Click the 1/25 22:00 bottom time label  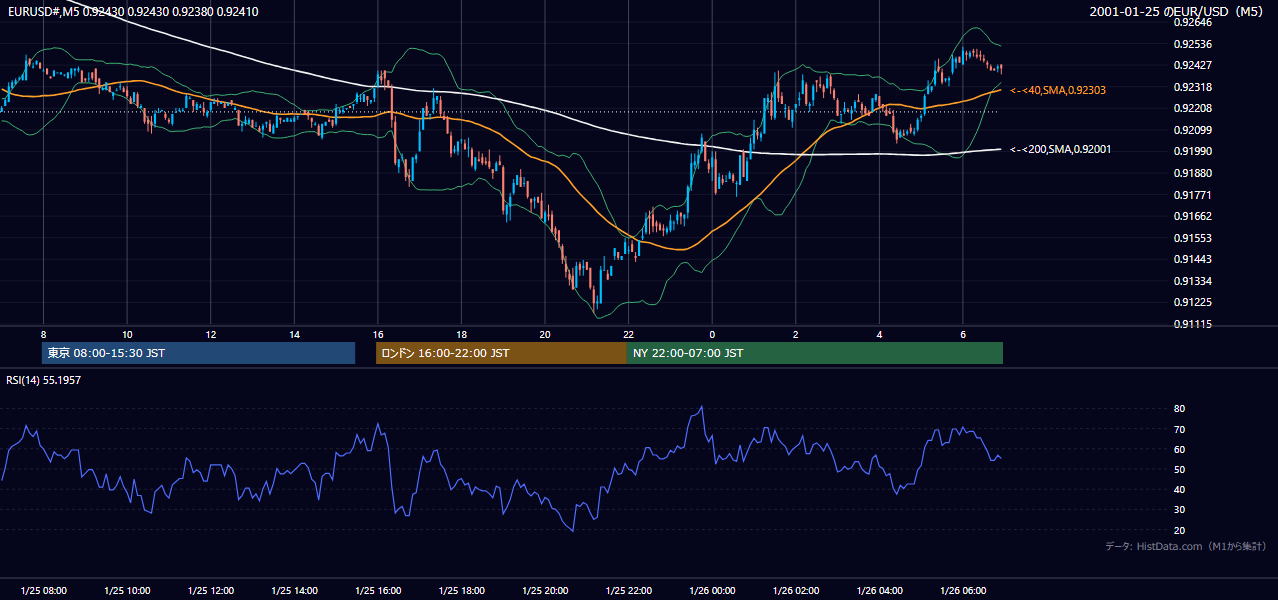coord(628,590)
